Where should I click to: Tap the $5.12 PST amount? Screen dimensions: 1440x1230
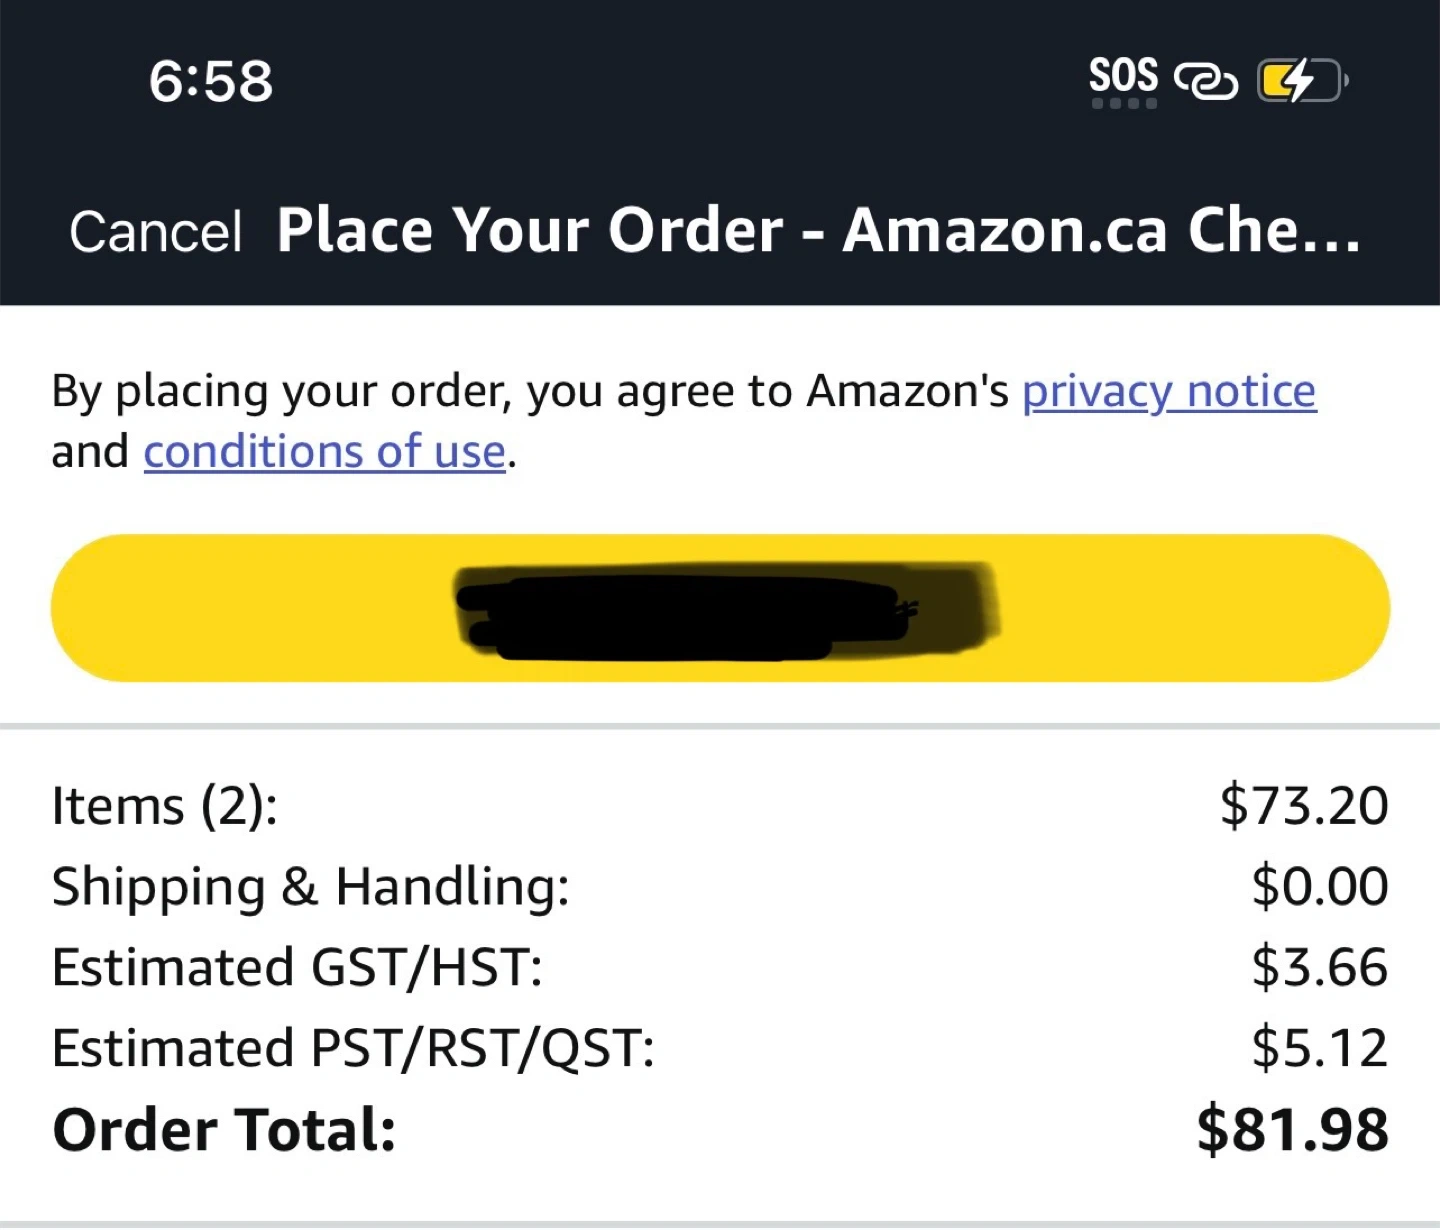[1319, 1049]
